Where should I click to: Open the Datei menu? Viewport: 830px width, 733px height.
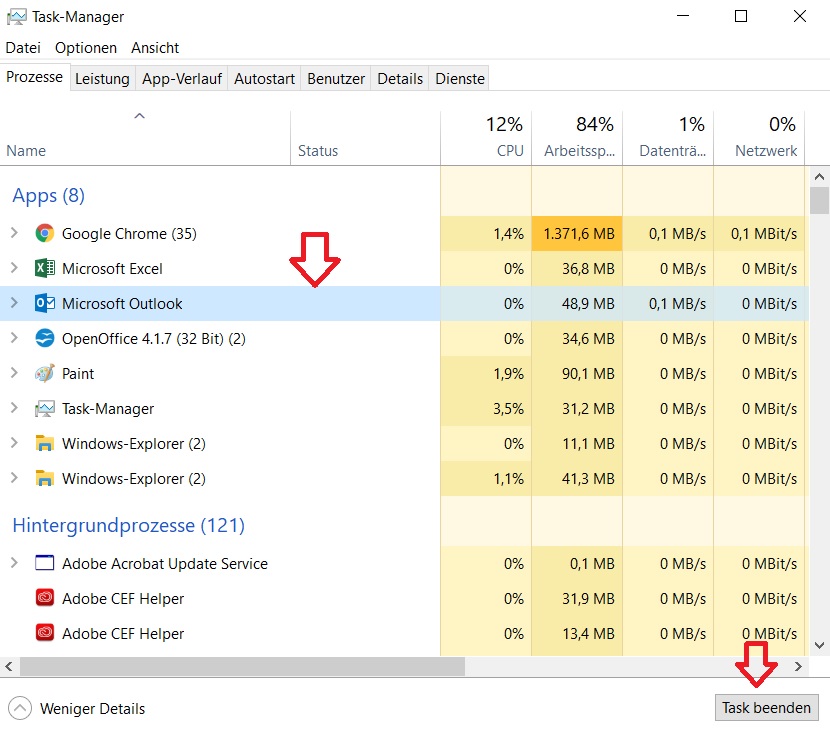click(x=23, y=48)
